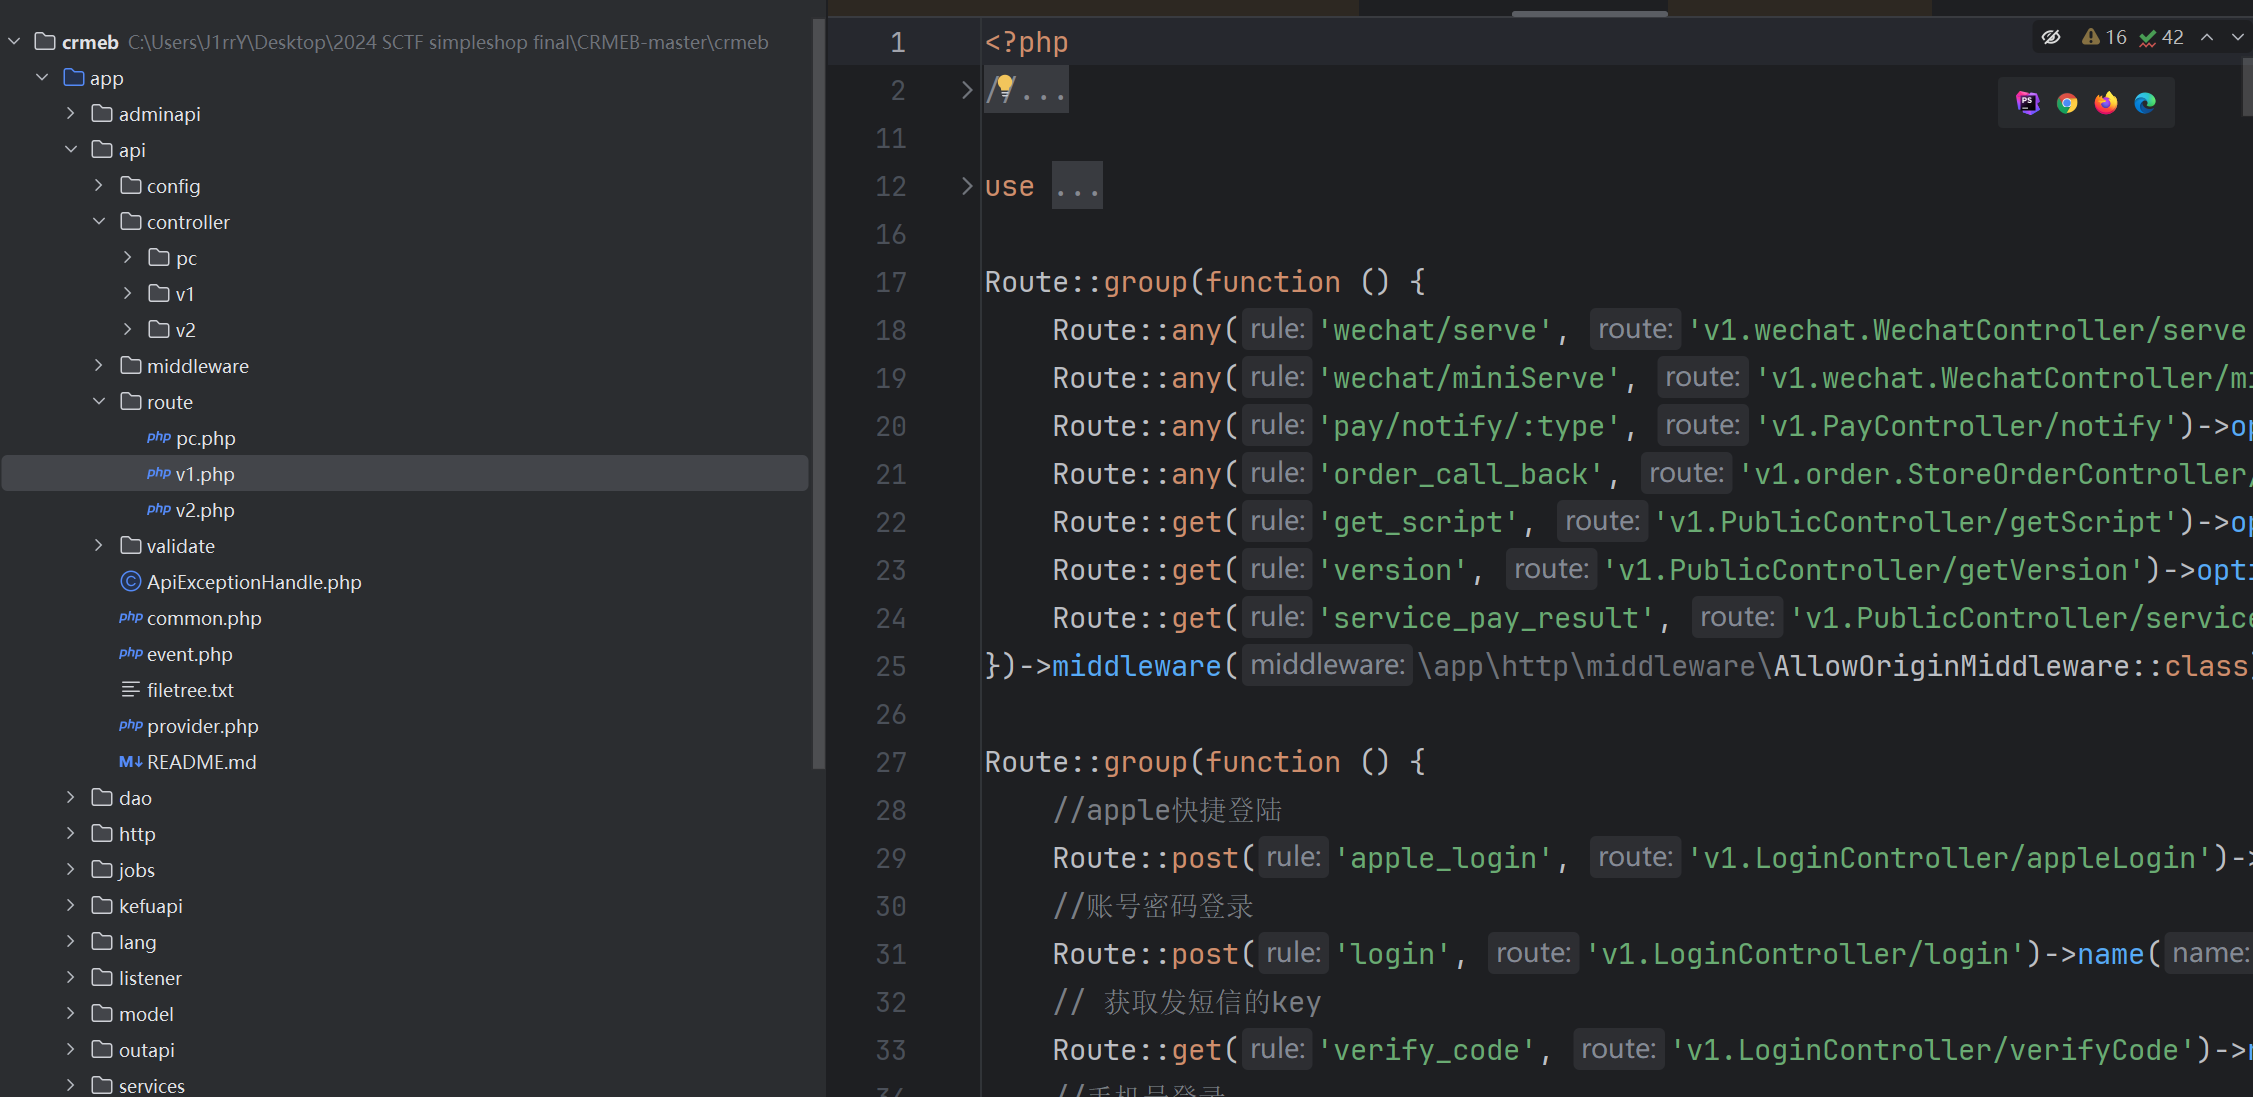This screenshot has height=1097, width=2253.
Task: Click the editor vertical scrollbar thumb
Action: pyautogui.click(x=2247, y=88)
